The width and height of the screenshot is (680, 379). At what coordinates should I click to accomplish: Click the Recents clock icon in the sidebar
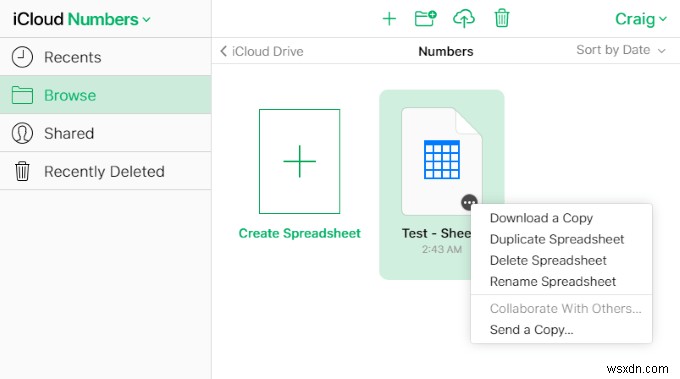(22, 57)
